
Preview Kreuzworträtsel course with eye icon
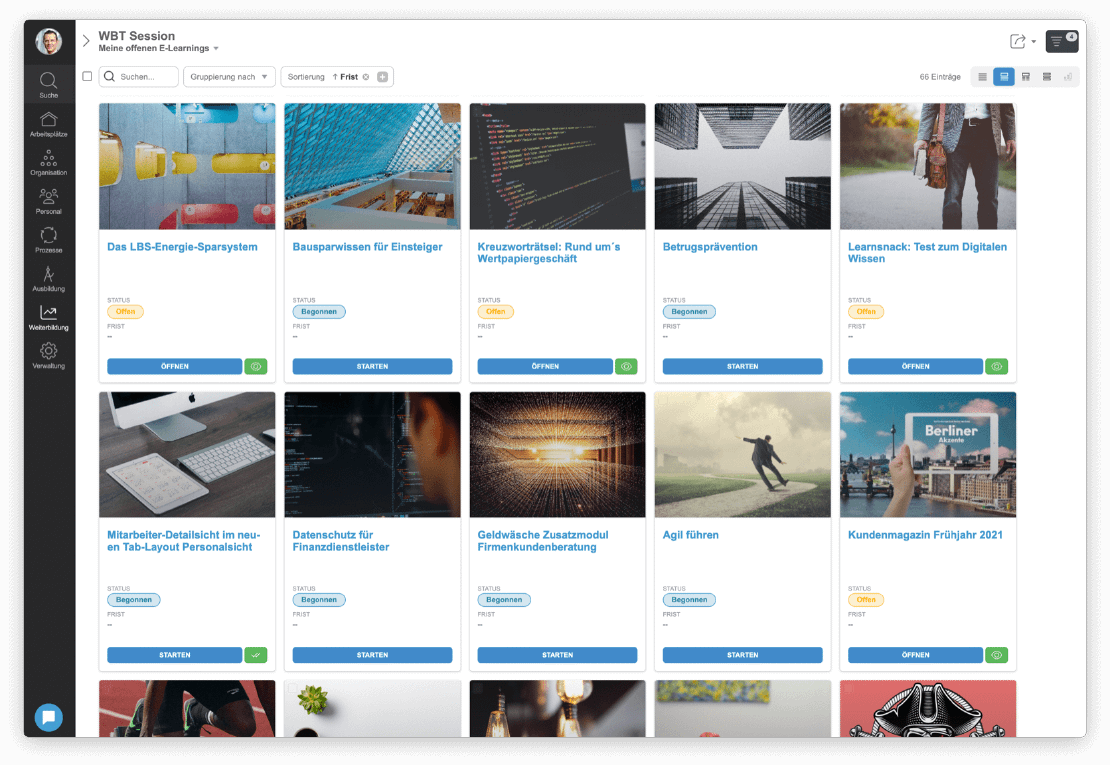point(626,367)
